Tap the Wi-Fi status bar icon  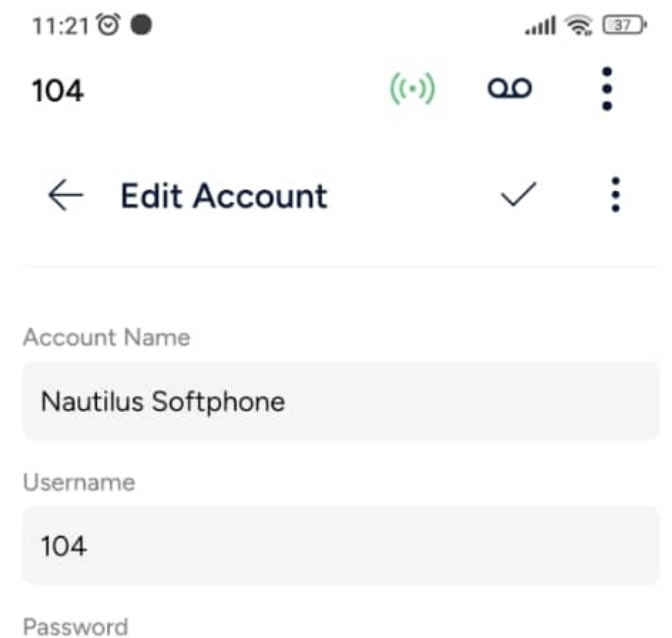click(579, 25)
